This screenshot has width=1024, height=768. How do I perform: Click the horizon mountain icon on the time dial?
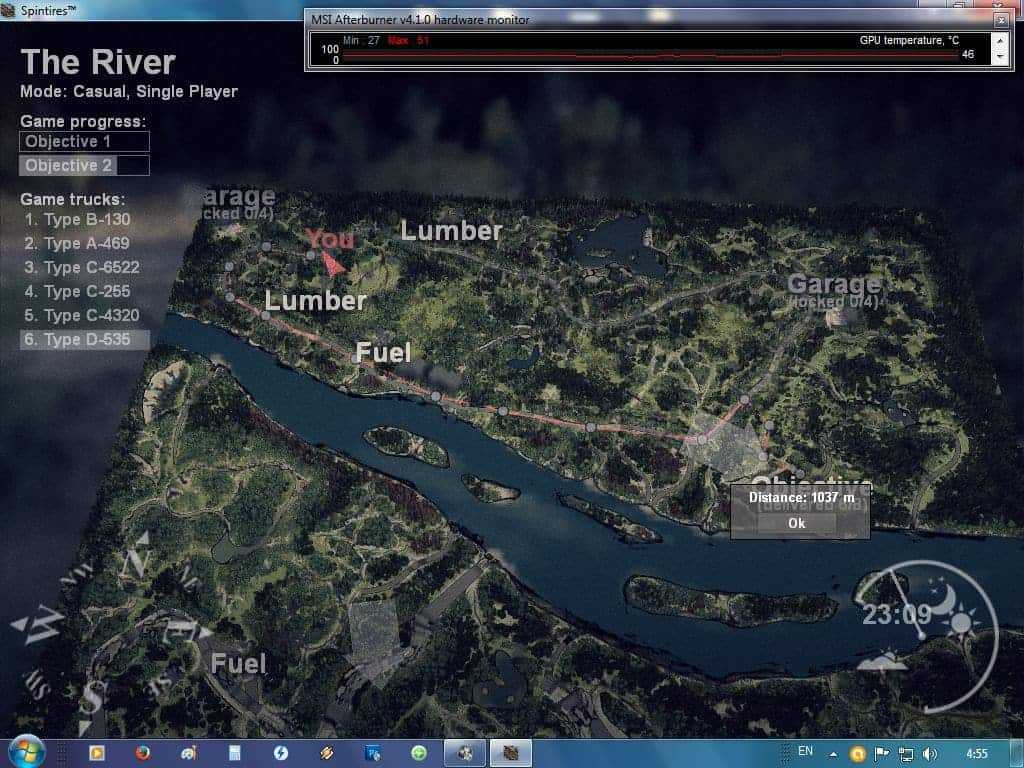pyautogui.click(x=883, y=661)
